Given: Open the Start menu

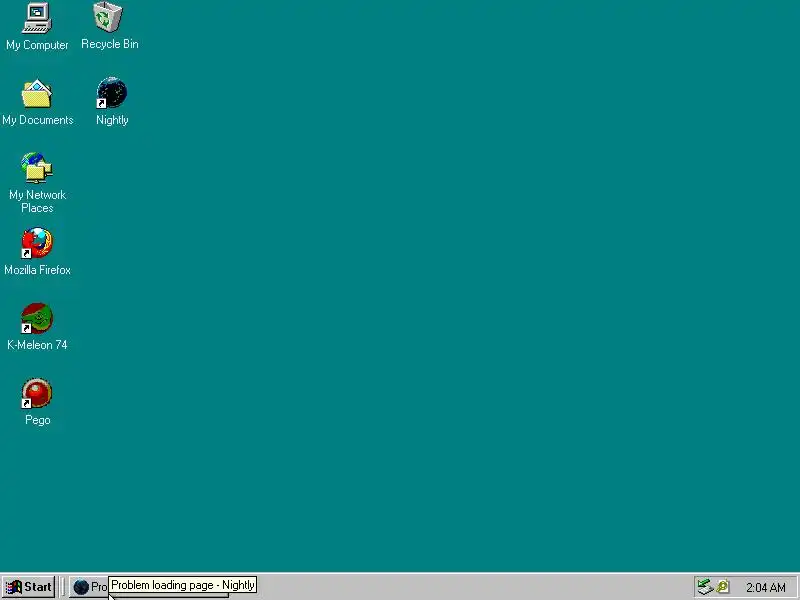Looking at the screenshot, I should click(x=29, y=587).
